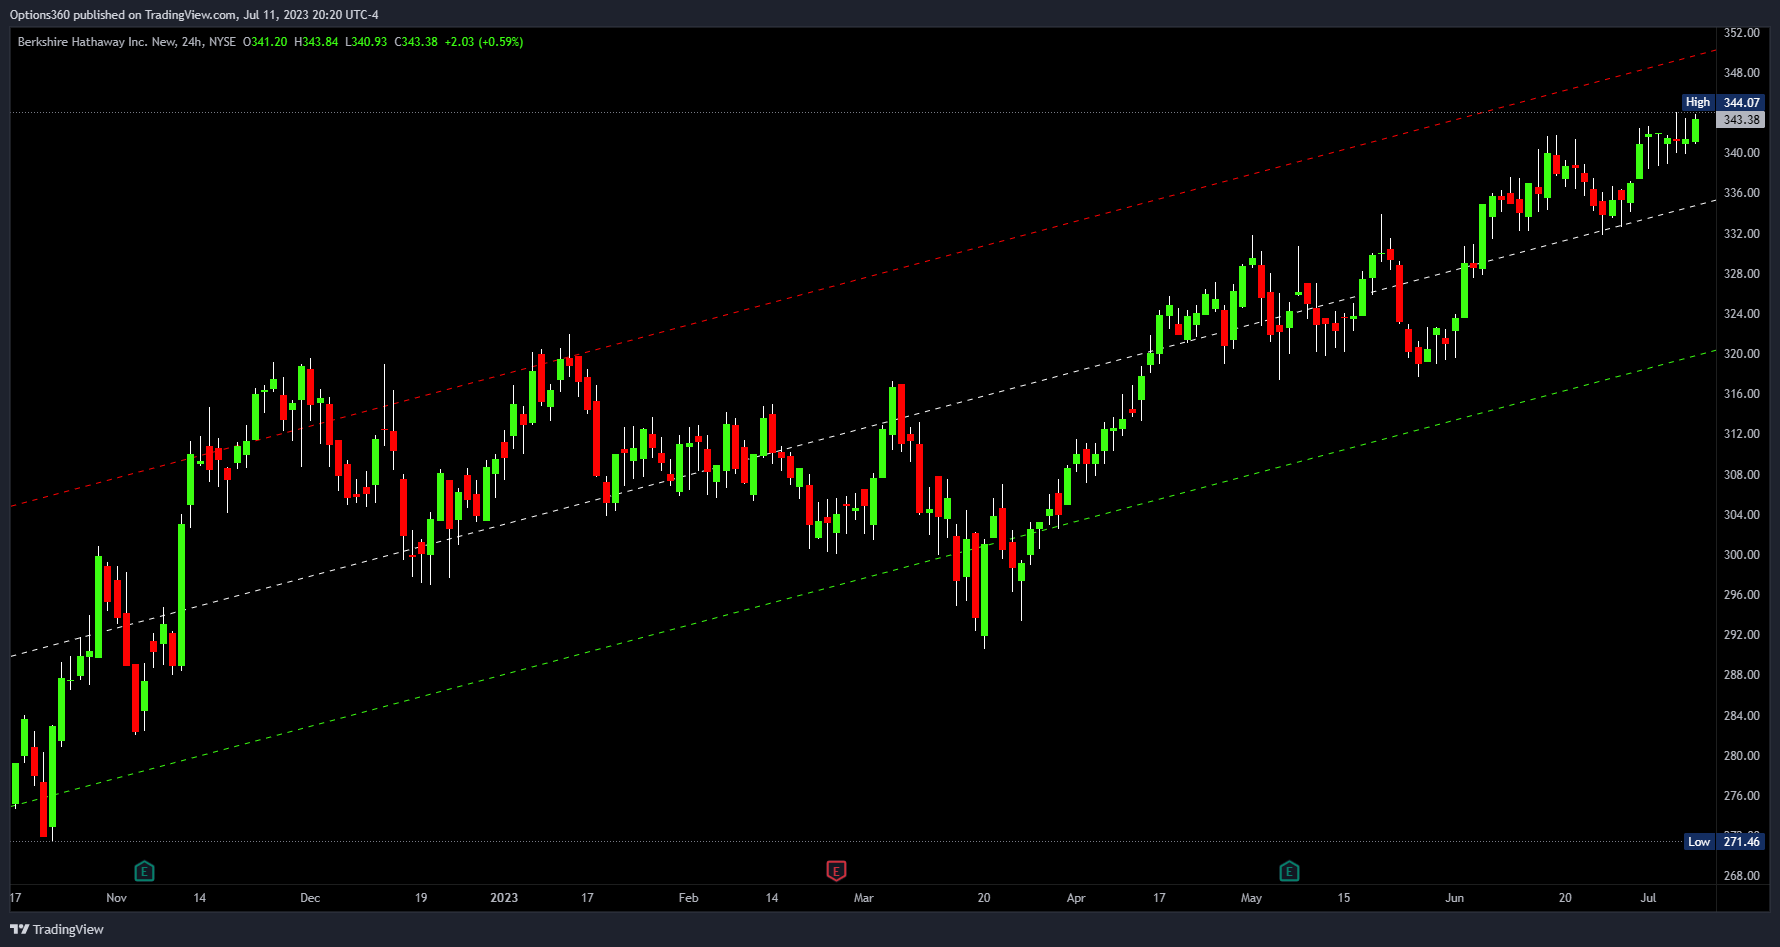Click the 324.00 price axis label
This screenshot has width=1780, height=947.
tap(1741, 313)
